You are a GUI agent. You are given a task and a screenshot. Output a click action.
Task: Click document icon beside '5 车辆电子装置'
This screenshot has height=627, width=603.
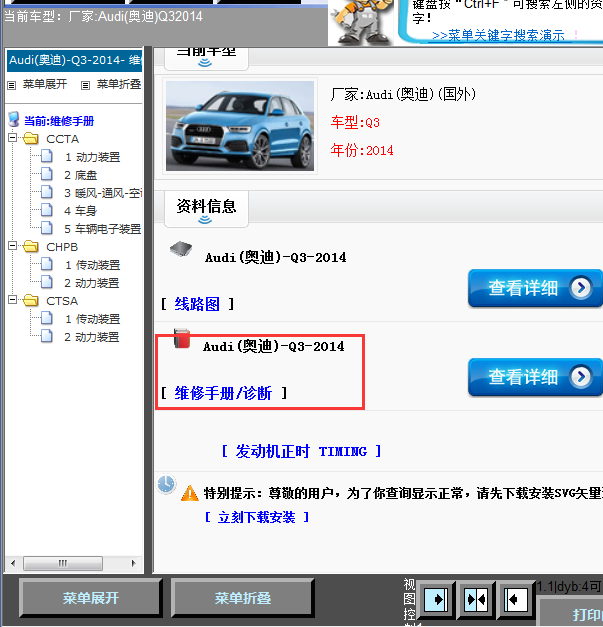click(x=47, y=228)
